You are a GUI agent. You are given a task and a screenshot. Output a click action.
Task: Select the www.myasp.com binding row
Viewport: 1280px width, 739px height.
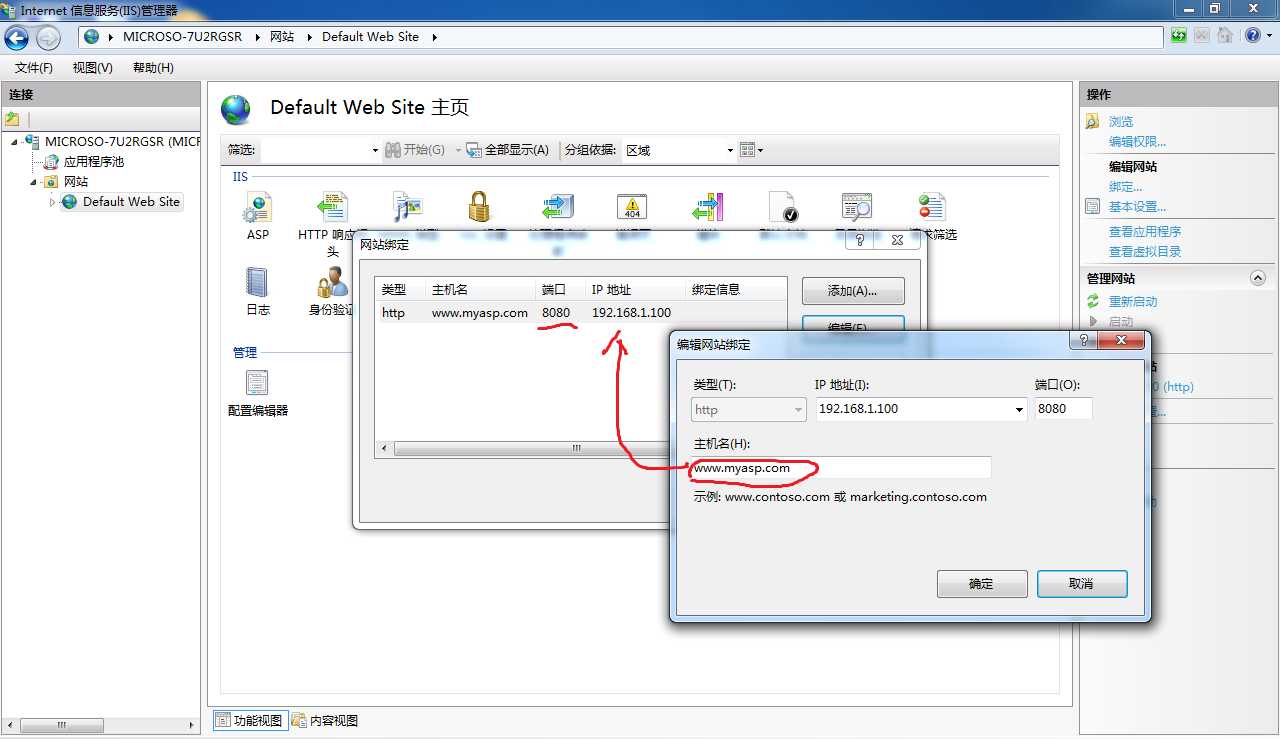tap(582, 313)
